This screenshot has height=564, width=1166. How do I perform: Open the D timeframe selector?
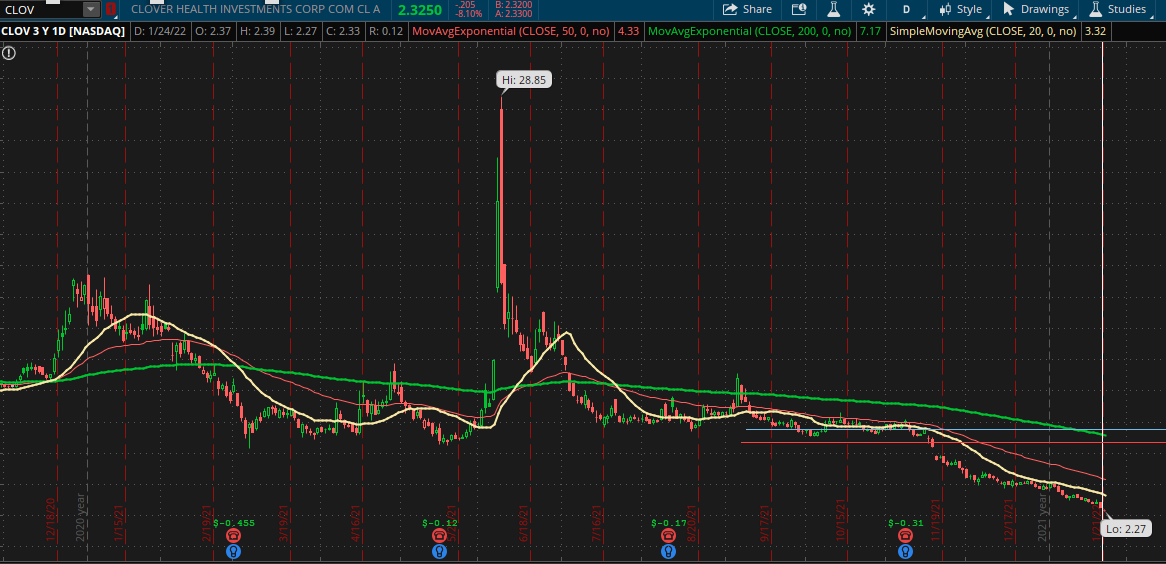908,10
